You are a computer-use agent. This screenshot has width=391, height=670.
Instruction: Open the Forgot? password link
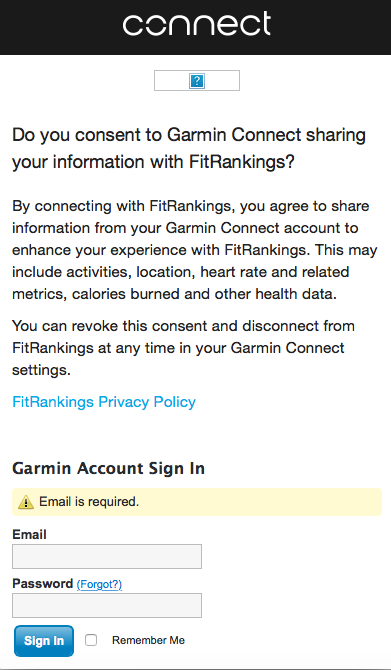(99, 584)
